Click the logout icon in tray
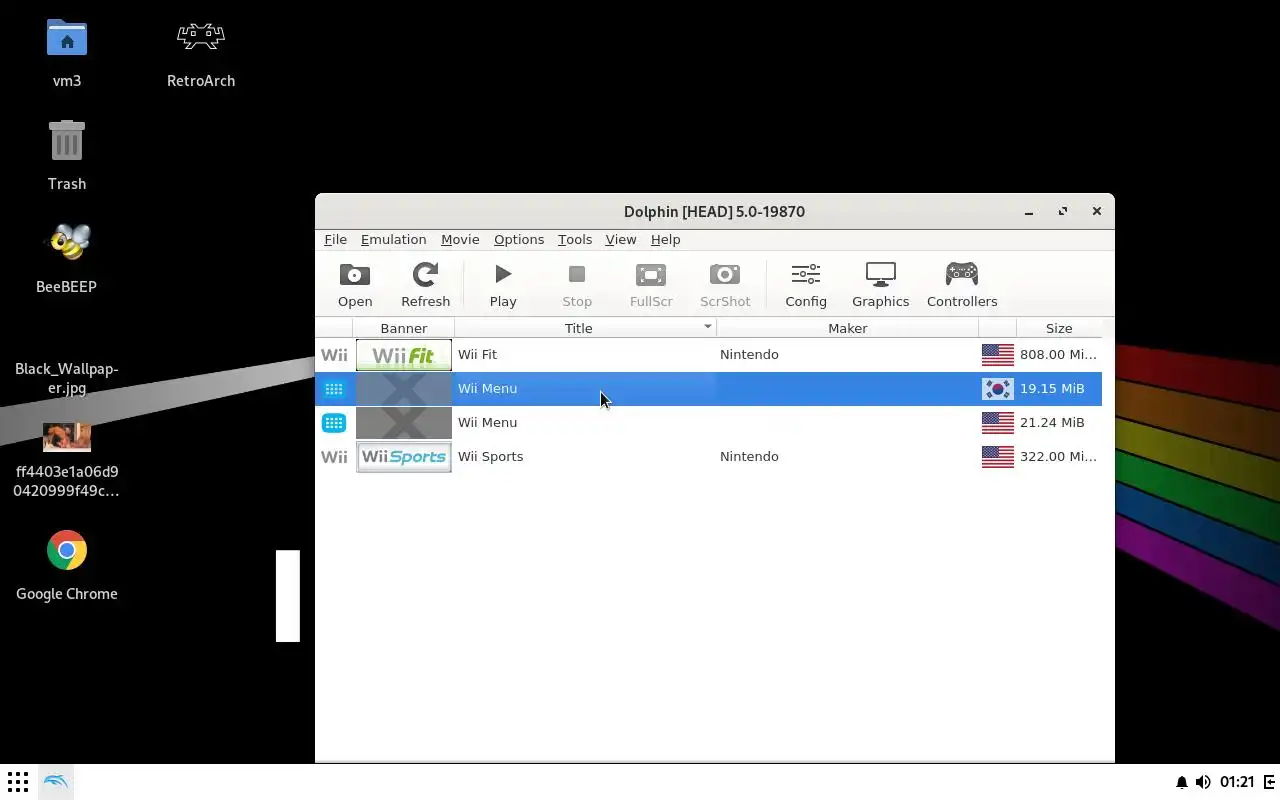Image resolution: width=1280 pixels, height=800 pixels. (1270, 782)
